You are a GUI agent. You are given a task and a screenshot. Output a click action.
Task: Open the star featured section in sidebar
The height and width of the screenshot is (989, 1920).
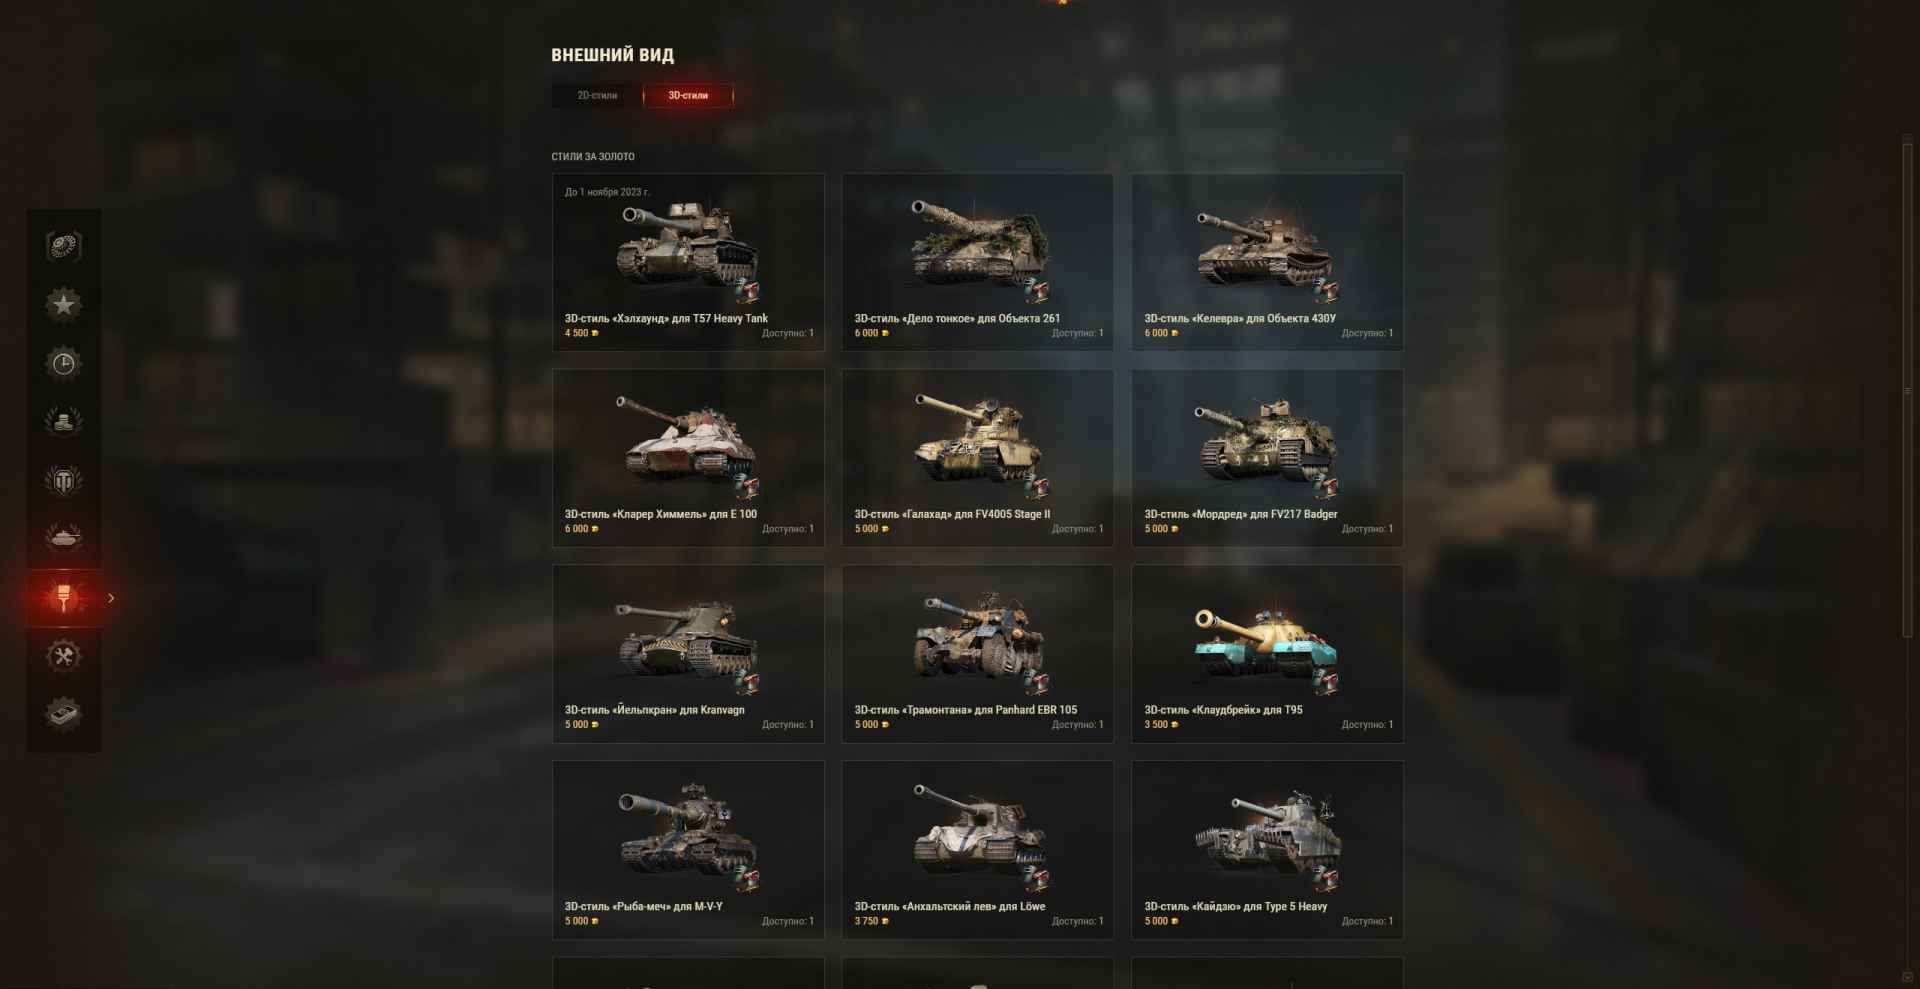tap(64, 304)
